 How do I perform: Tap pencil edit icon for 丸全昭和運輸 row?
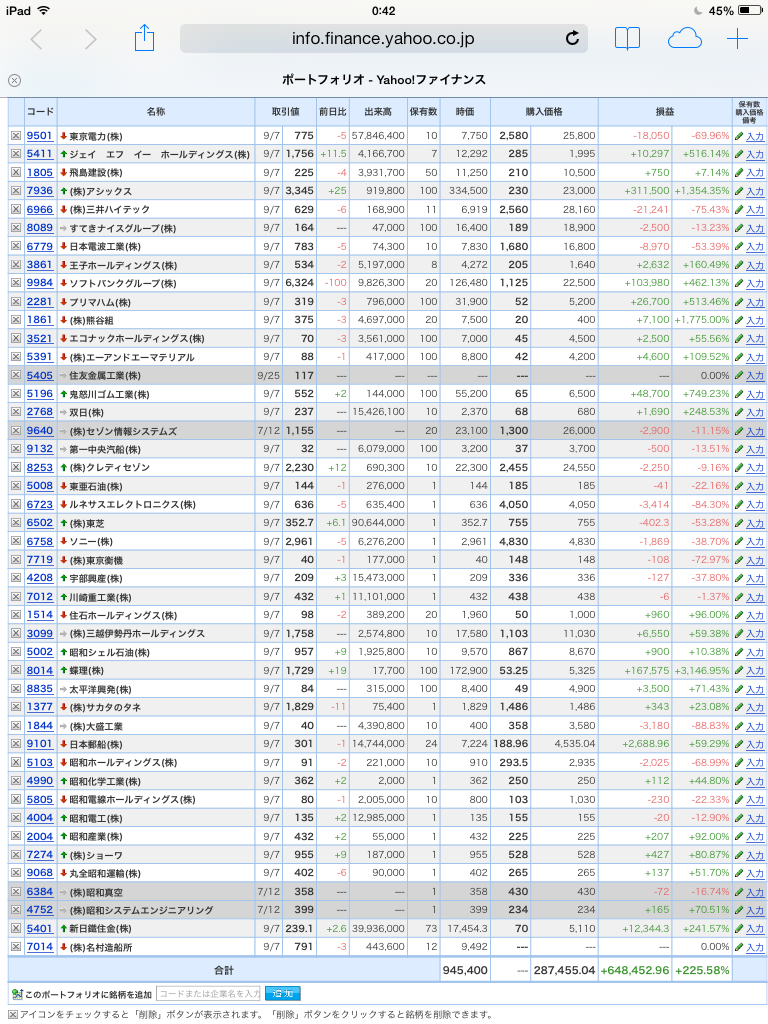pyautogui.click(x=739, y=873)
